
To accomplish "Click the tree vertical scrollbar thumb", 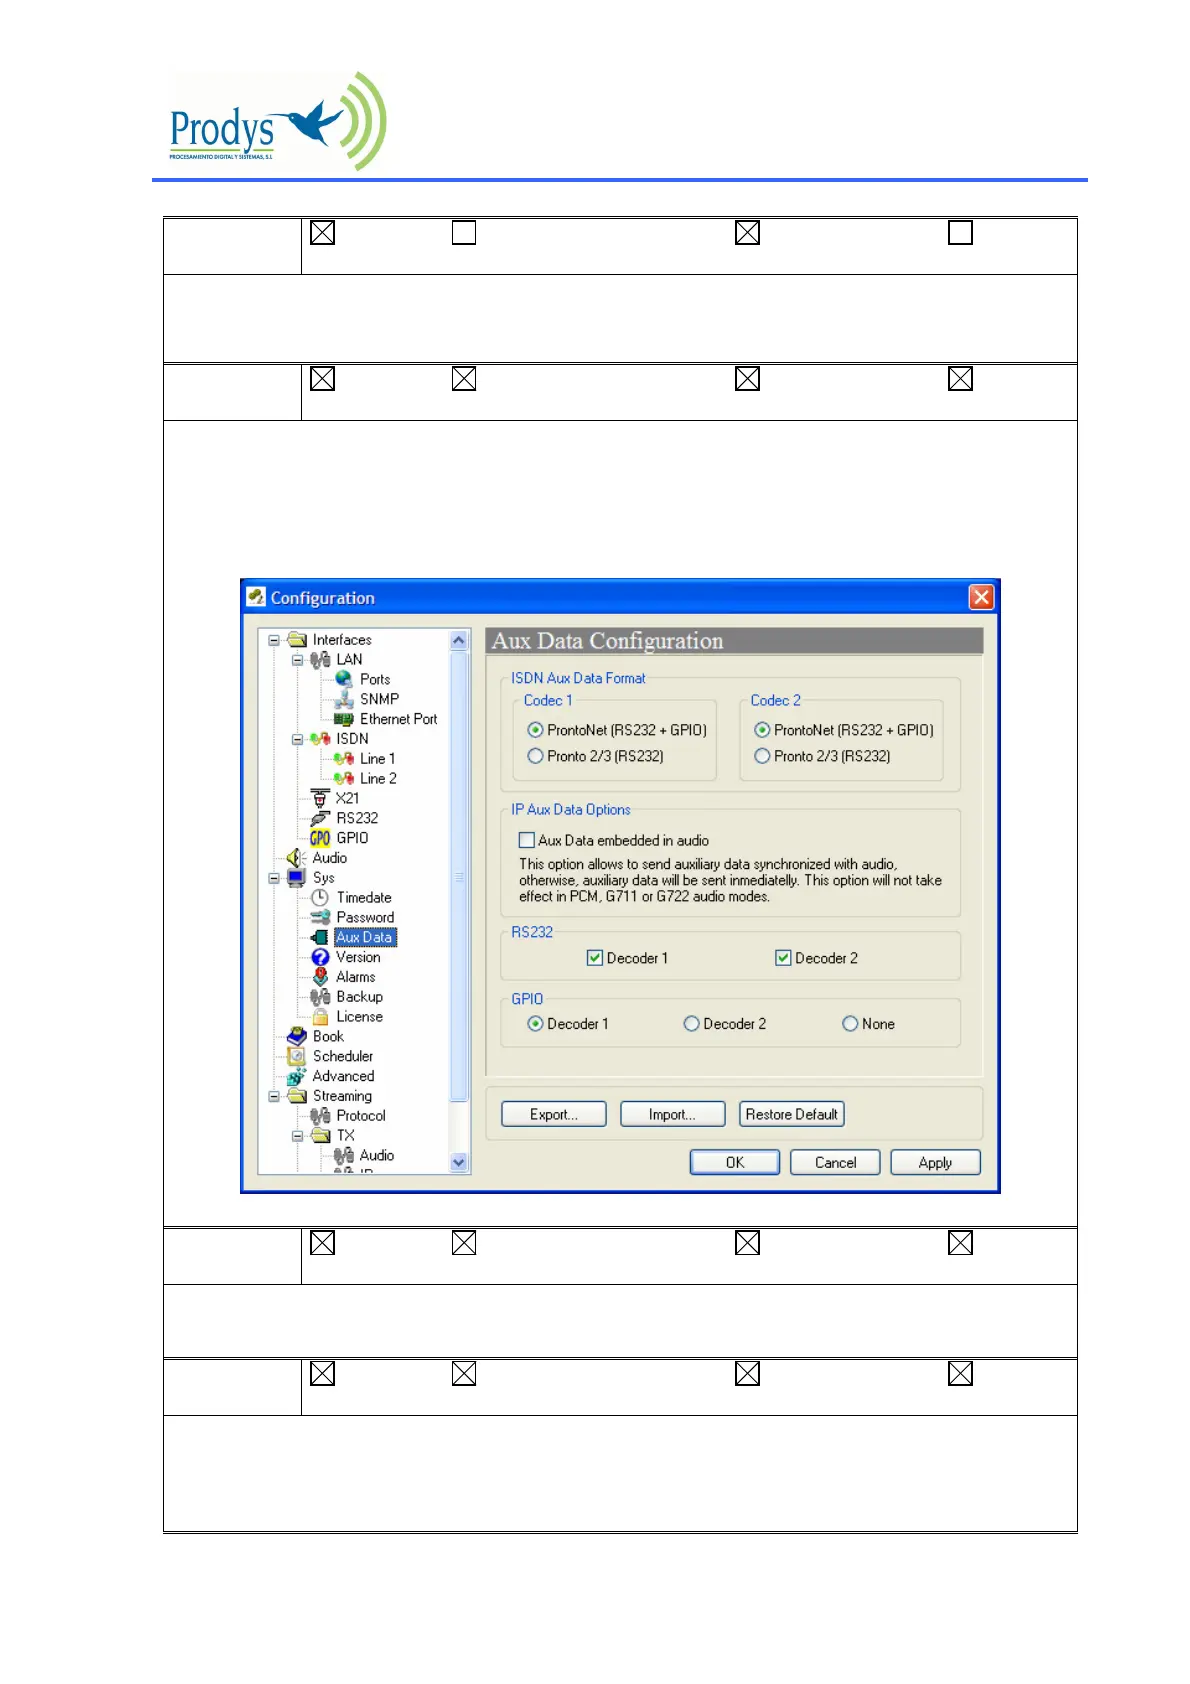I will click(x=459, y=876).
